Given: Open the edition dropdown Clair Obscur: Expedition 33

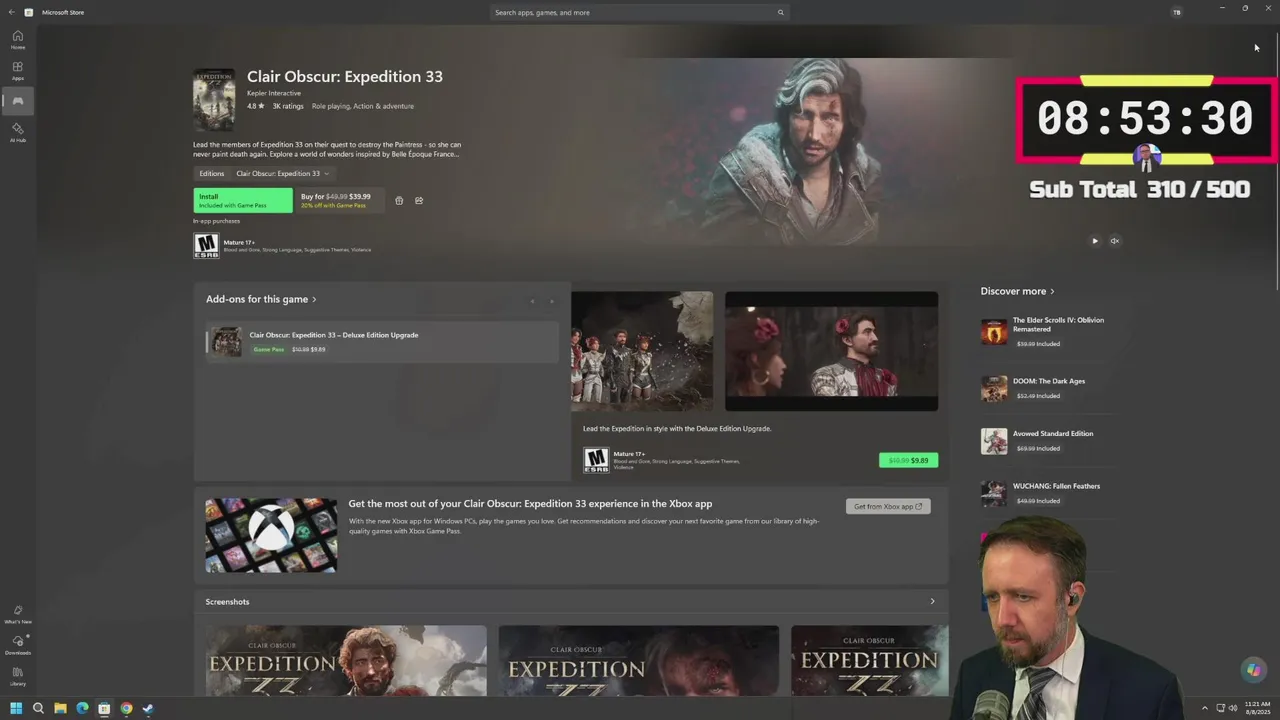Looking at the screenshot, I should (x=282, y=173).
